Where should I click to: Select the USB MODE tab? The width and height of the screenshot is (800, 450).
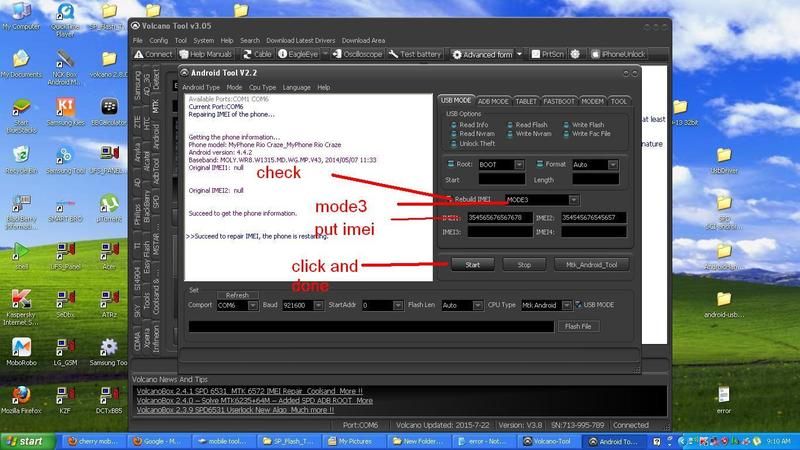pos(456,101)
